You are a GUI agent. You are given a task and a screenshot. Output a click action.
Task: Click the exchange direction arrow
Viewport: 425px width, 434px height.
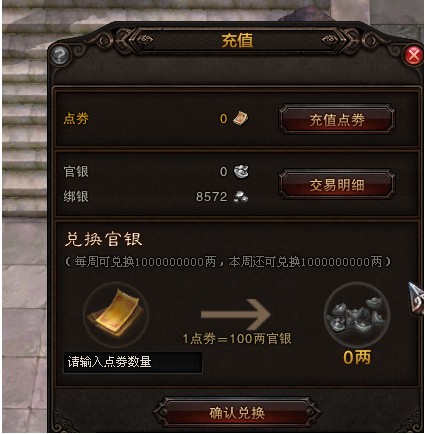pos(236,314)
